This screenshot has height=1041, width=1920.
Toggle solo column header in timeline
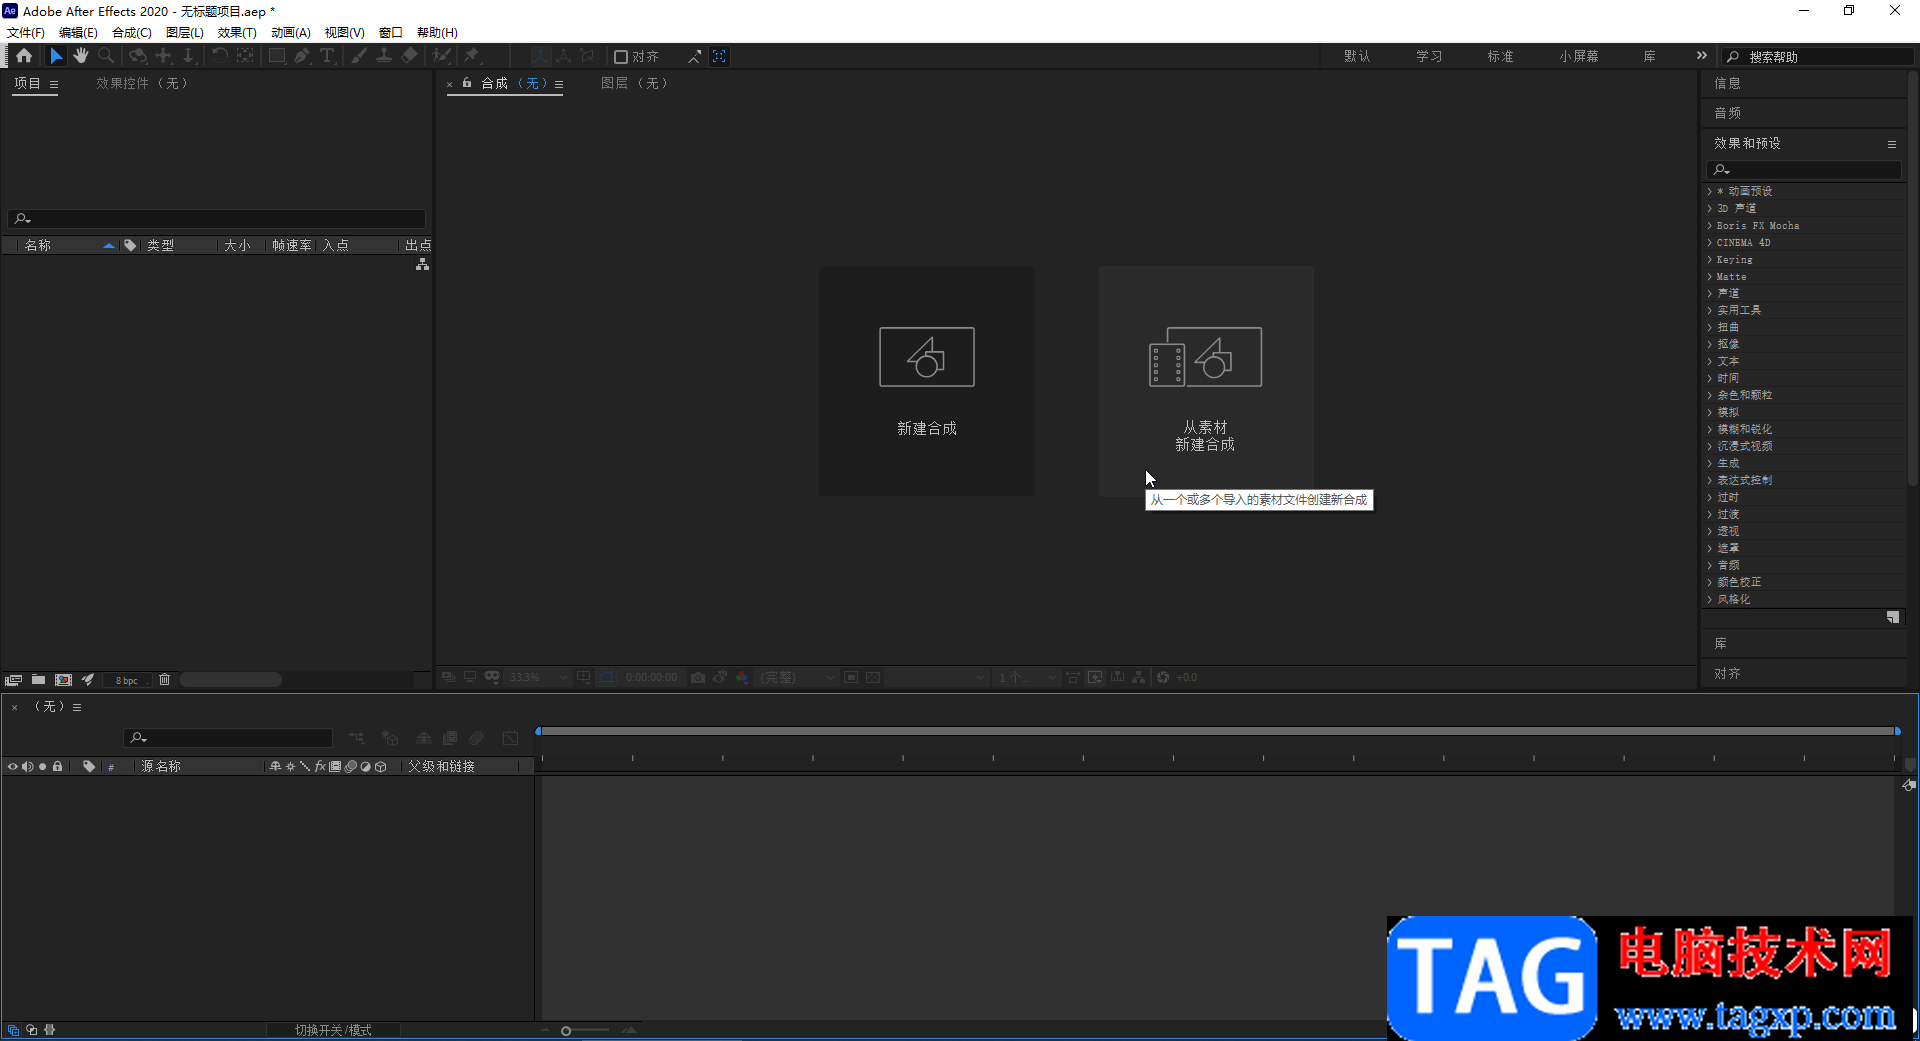(42, 767)
